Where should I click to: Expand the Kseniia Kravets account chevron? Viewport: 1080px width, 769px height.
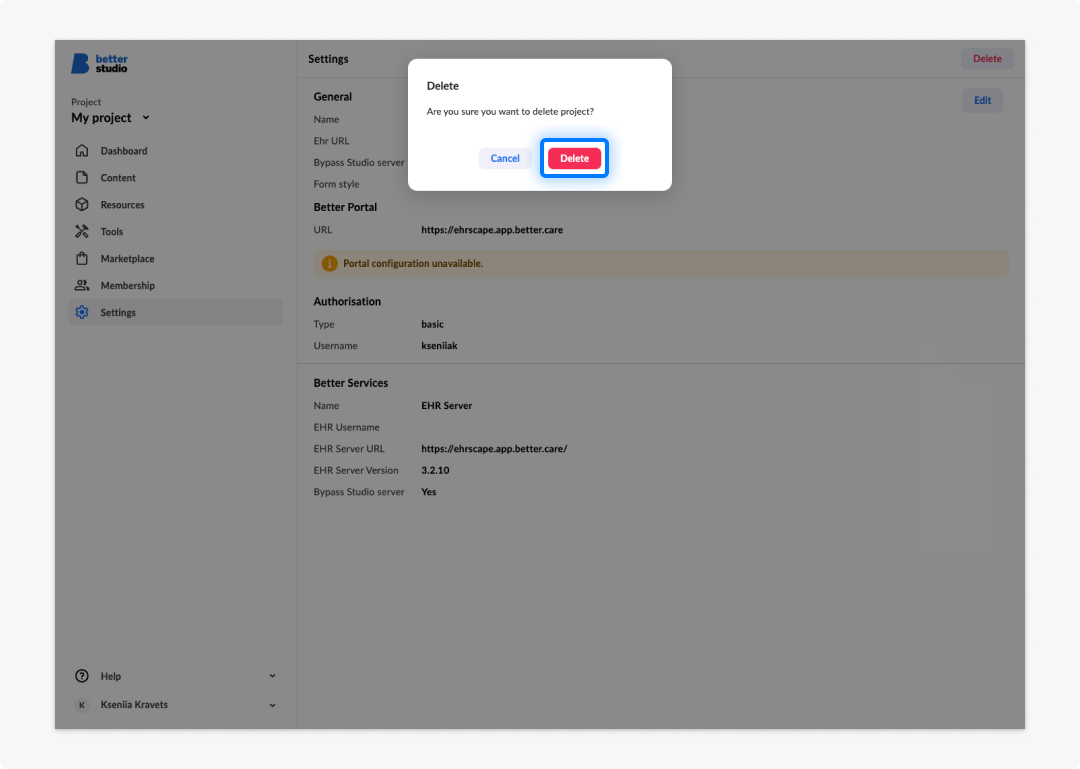coord(273,705)
